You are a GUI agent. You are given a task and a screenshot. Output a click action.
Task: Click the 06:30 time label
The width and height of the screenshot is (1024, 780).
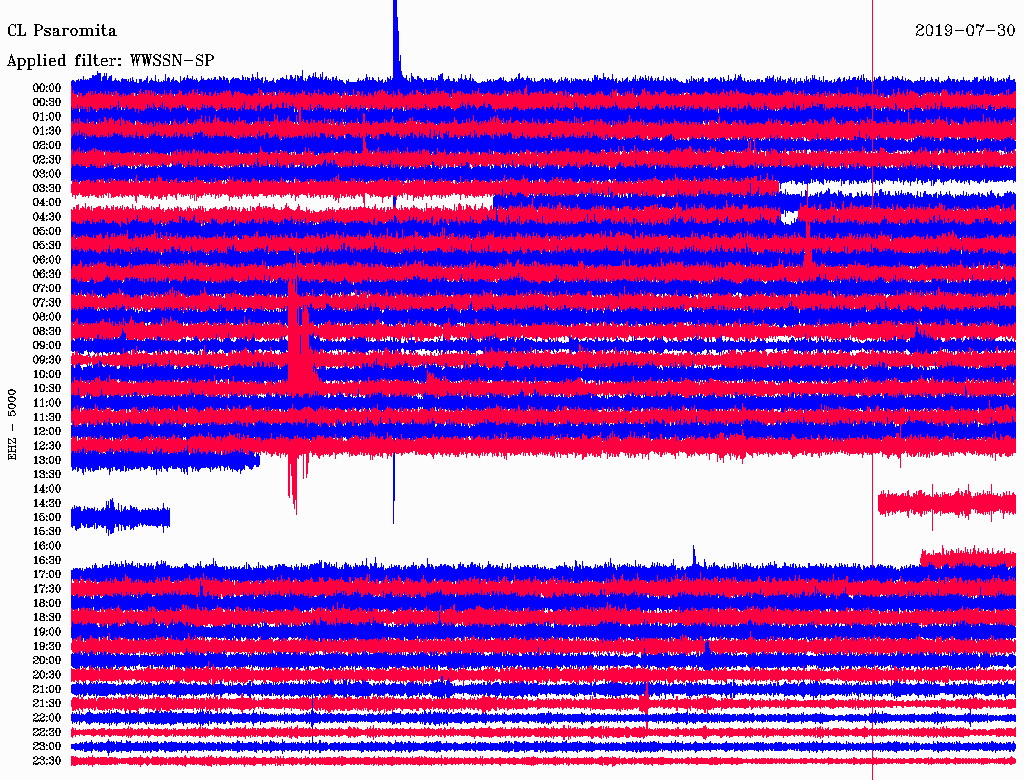[x=47, y=274]
